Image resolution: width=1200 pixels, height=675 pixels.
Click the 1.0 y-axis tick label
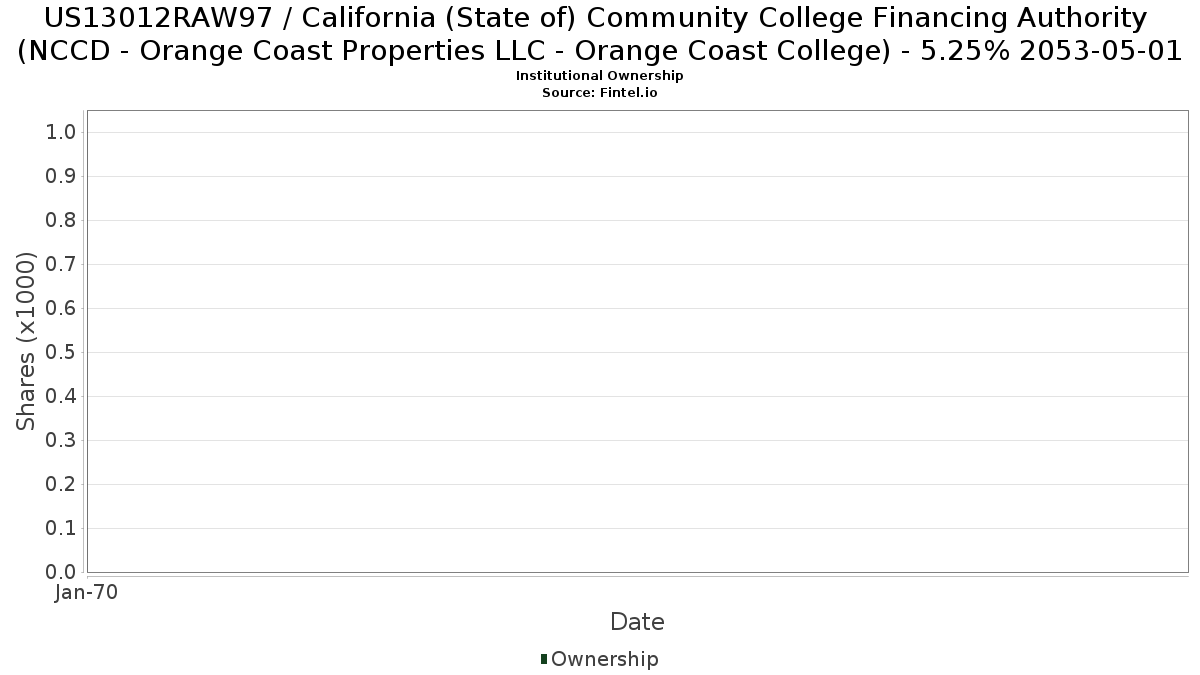coord(61,133)
